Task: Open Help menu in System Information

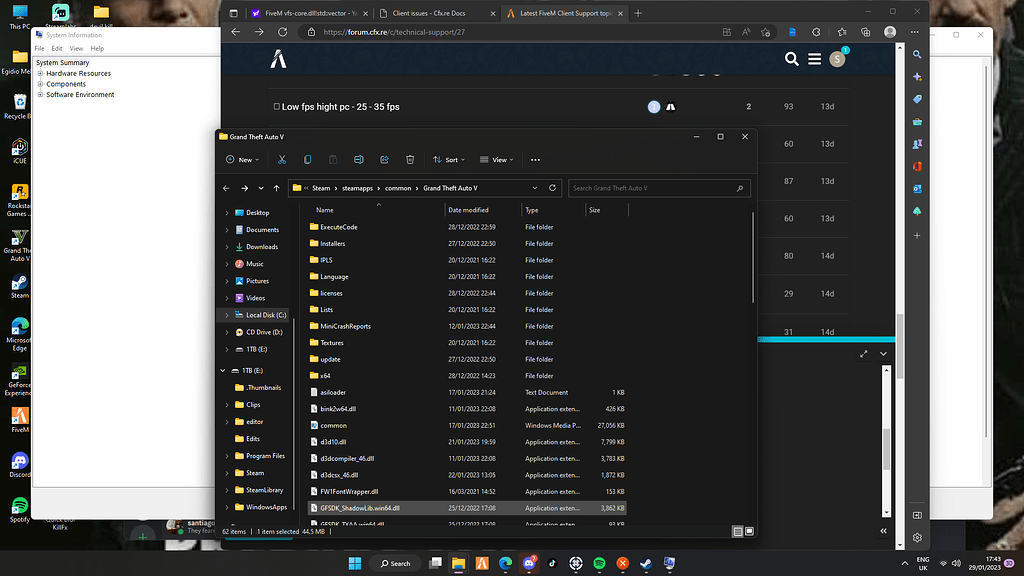Action: coord(97,48)
